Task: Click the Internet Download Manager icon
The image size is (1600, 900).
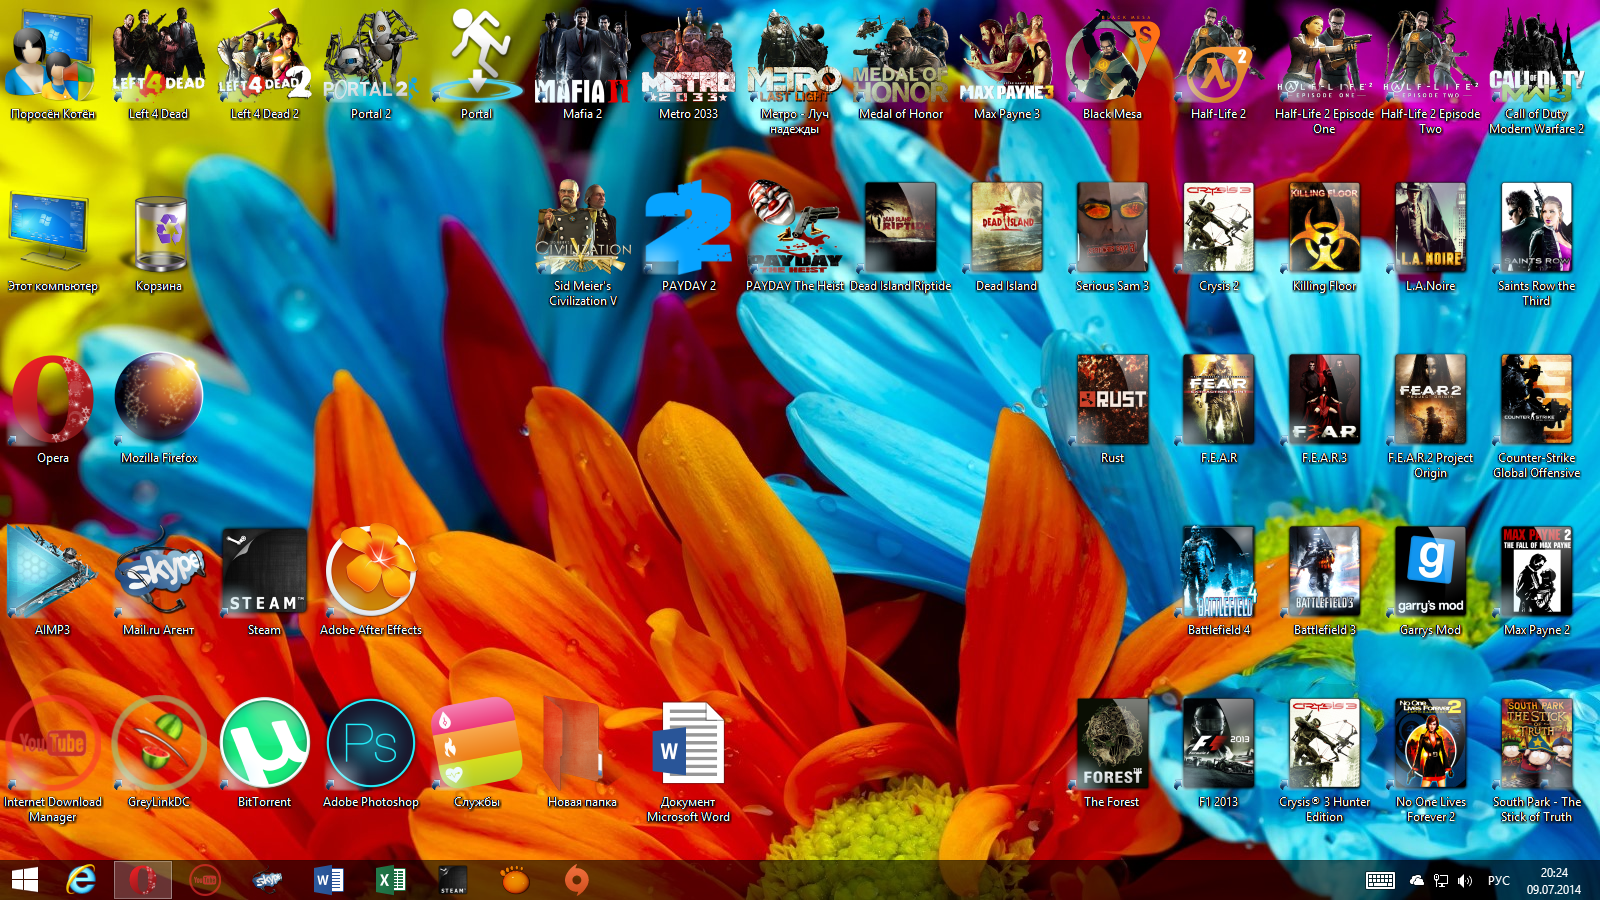Action: 53,744
